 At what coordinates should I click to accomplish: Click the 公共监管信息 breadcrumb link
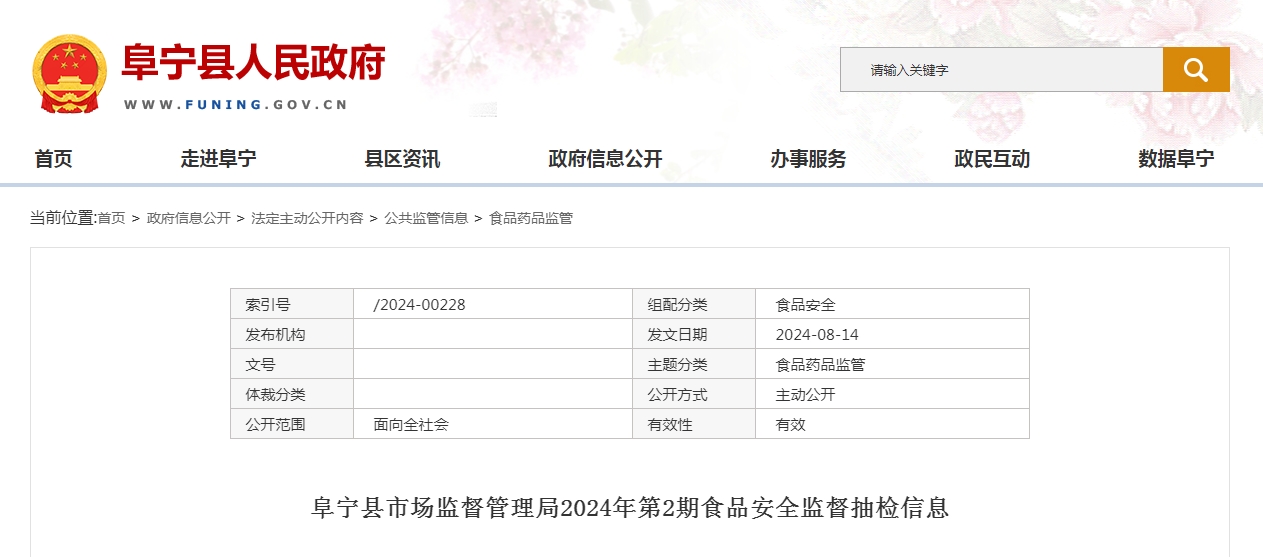[x=426, y=218]
